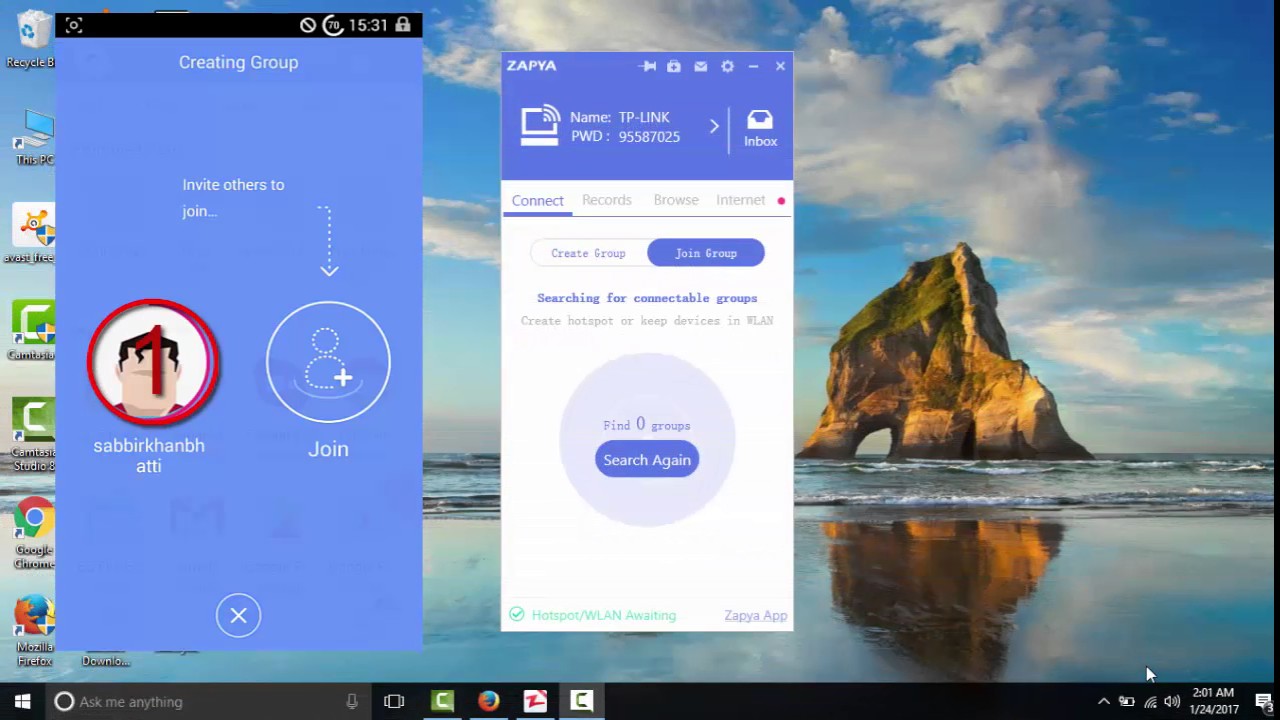Screen dimensions: 1280x720
Task: Expand hotspot details chevron next to TP-LINK
Action: pyautogui.click(x=714, y=126)
